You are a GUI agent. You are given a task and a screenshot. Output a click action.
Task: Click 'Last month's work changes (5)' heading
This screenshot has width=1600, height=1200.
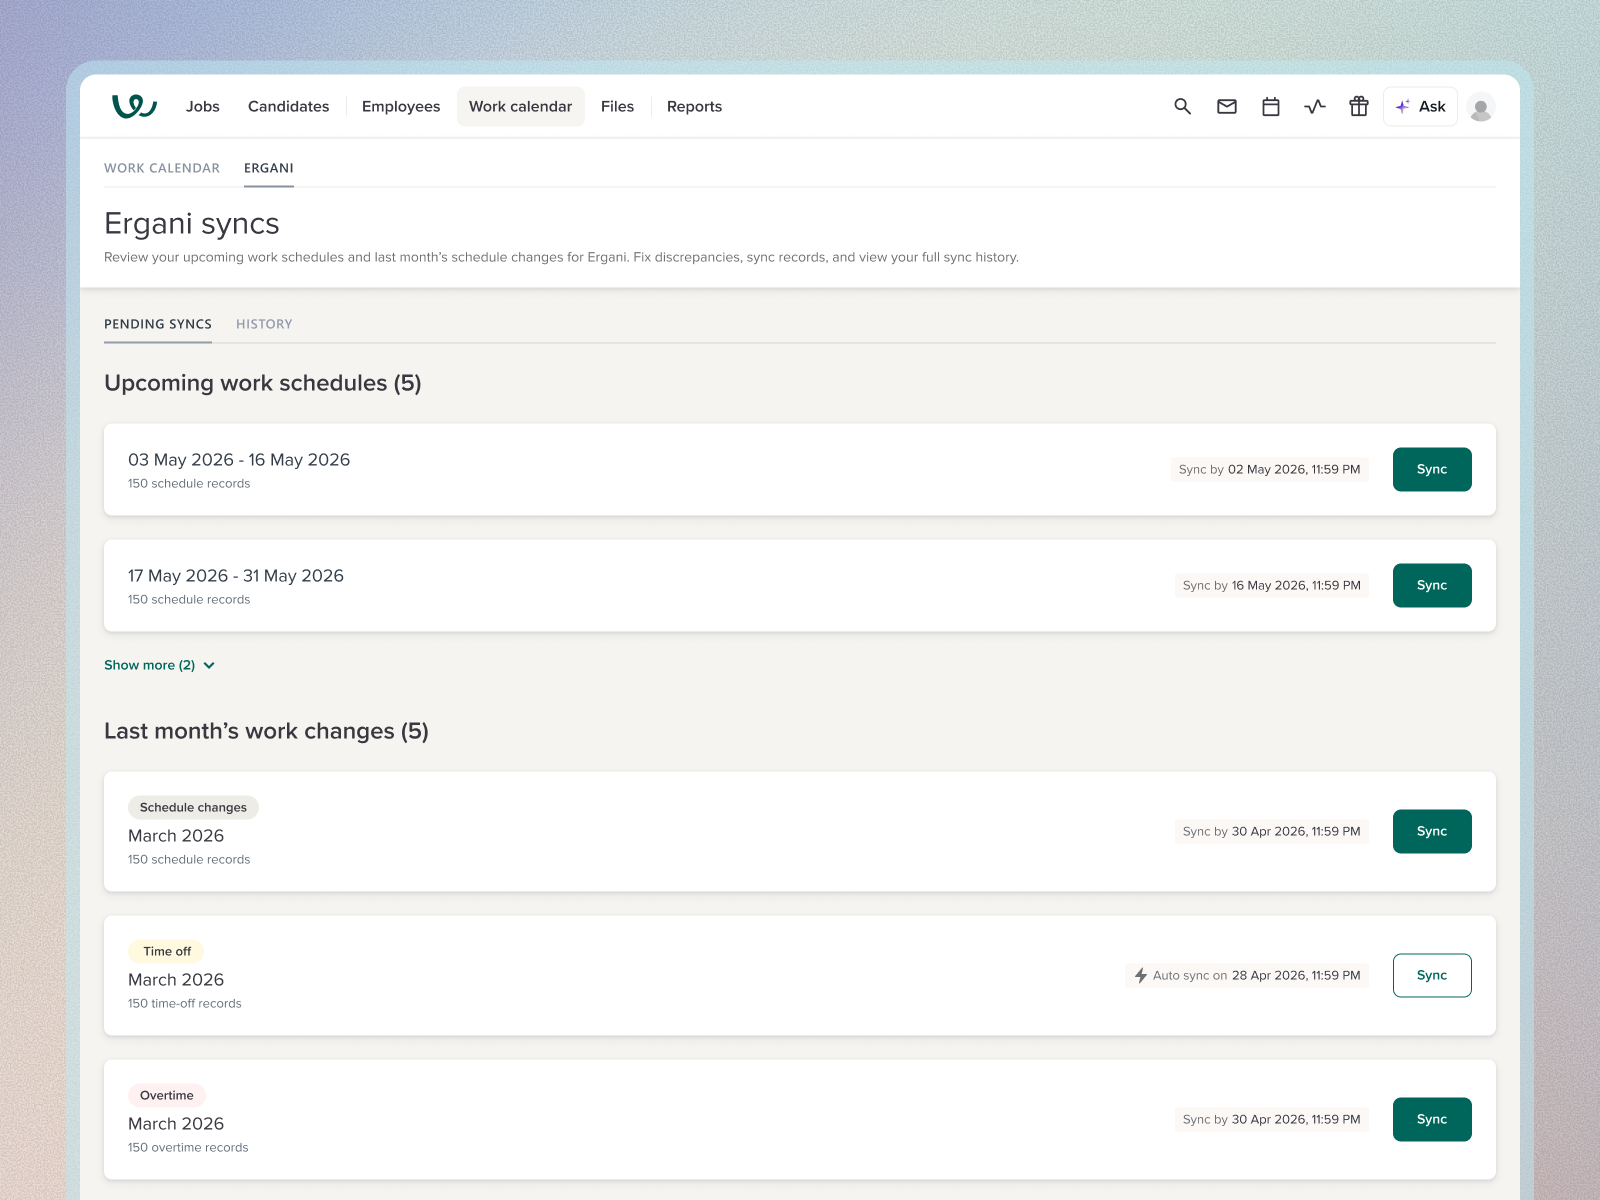point(266,731)
